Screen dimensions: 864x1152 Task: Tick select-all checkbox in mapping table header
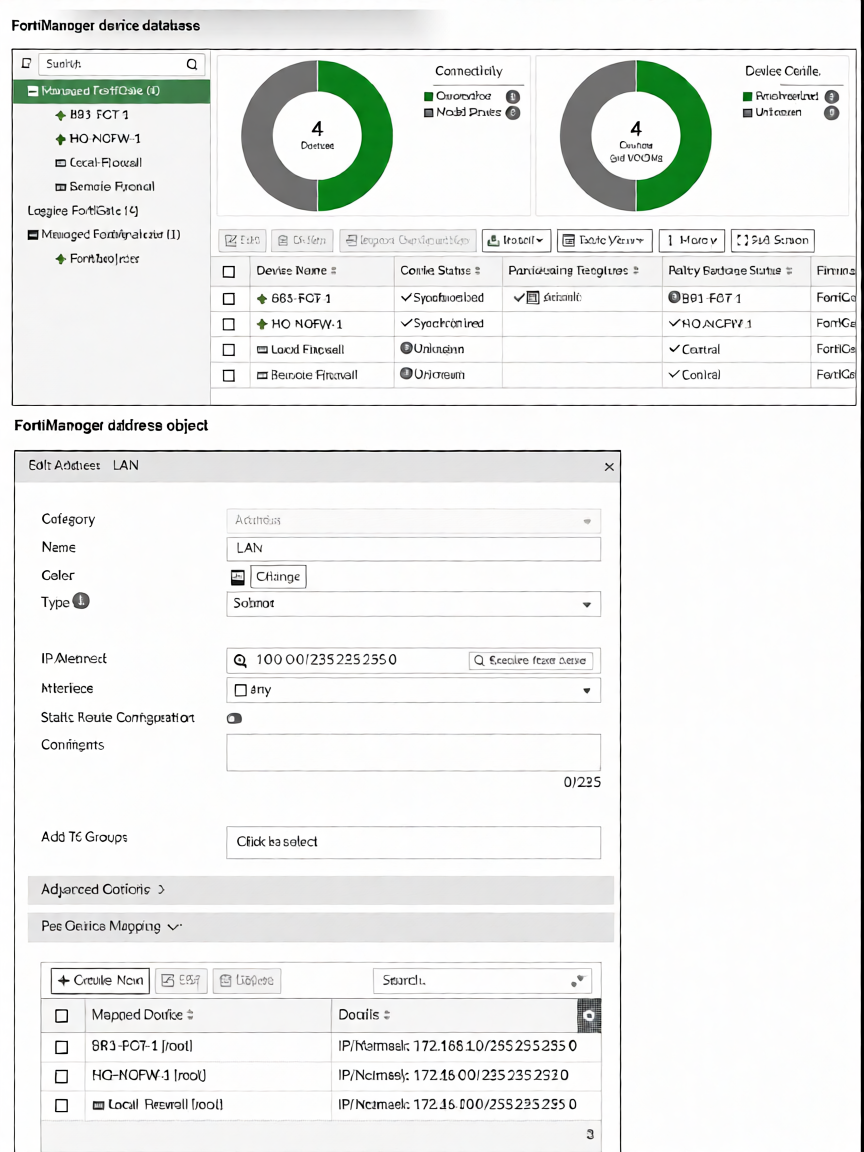click(x=62, y=1016)
